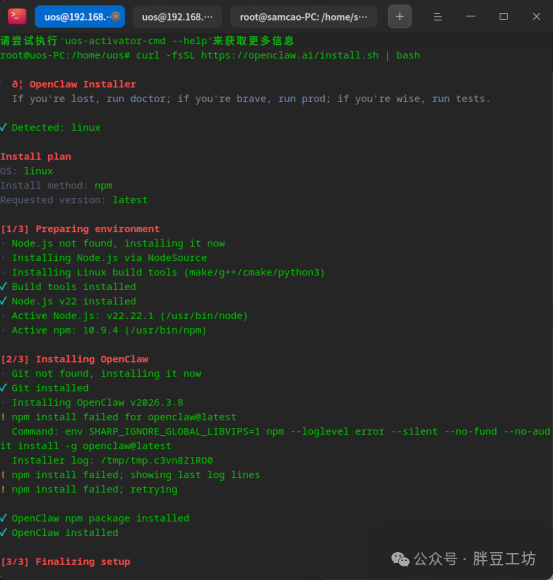
Task: Click the 'Build tools installed' line
Action: (x=68, y=286)
